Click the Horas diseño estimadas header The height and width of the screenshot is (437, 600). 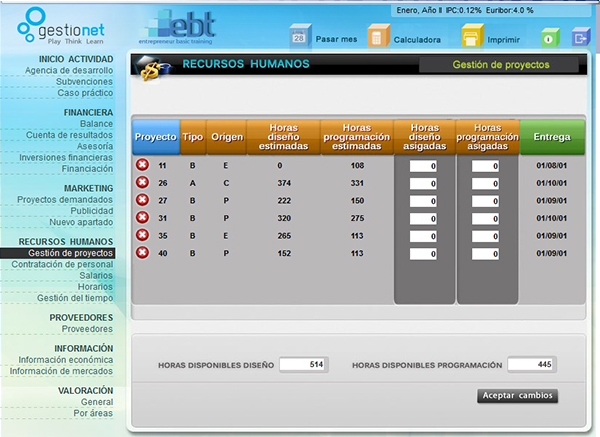pyautogui.click(x=284, y=137)
